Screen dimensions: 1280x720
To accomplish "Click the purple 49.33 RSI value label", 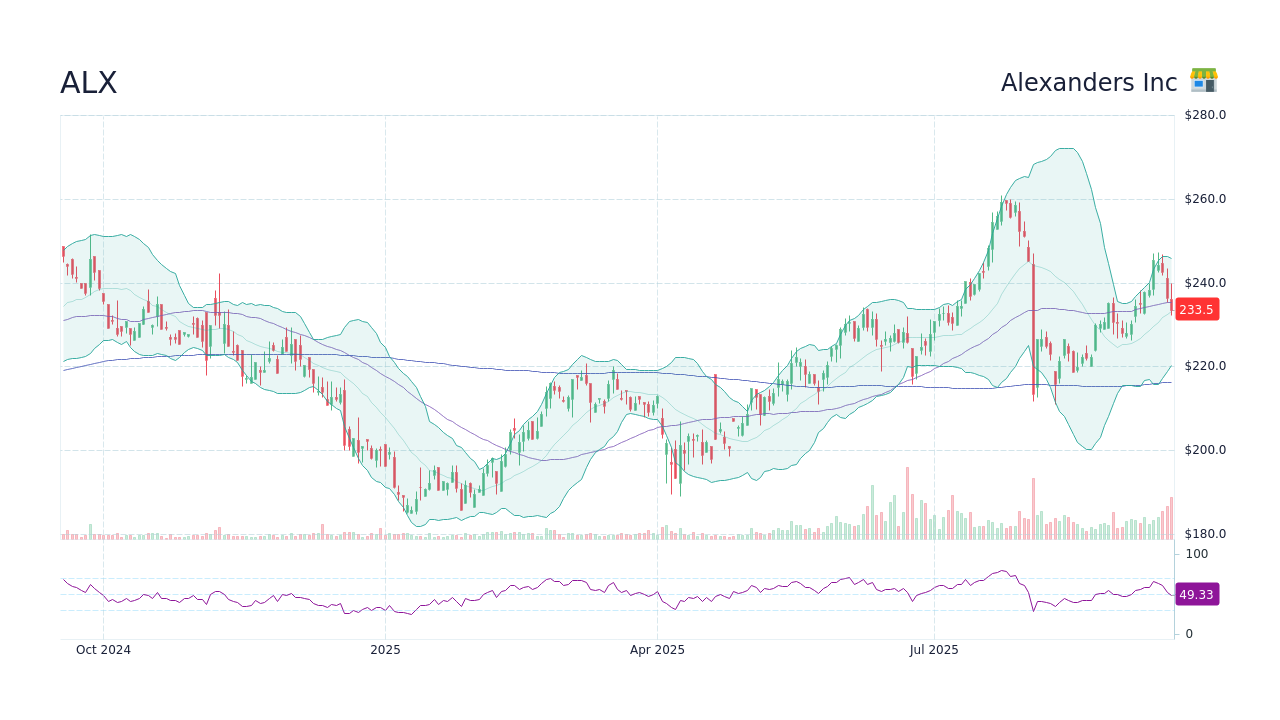I will click(1196, 594).
